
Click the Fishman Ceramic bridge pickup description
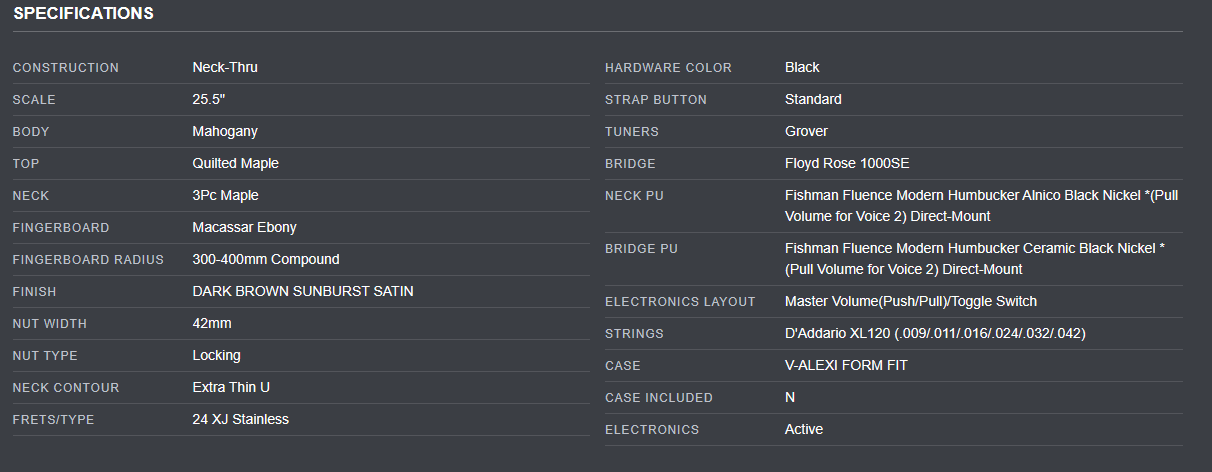click(974, 258)
